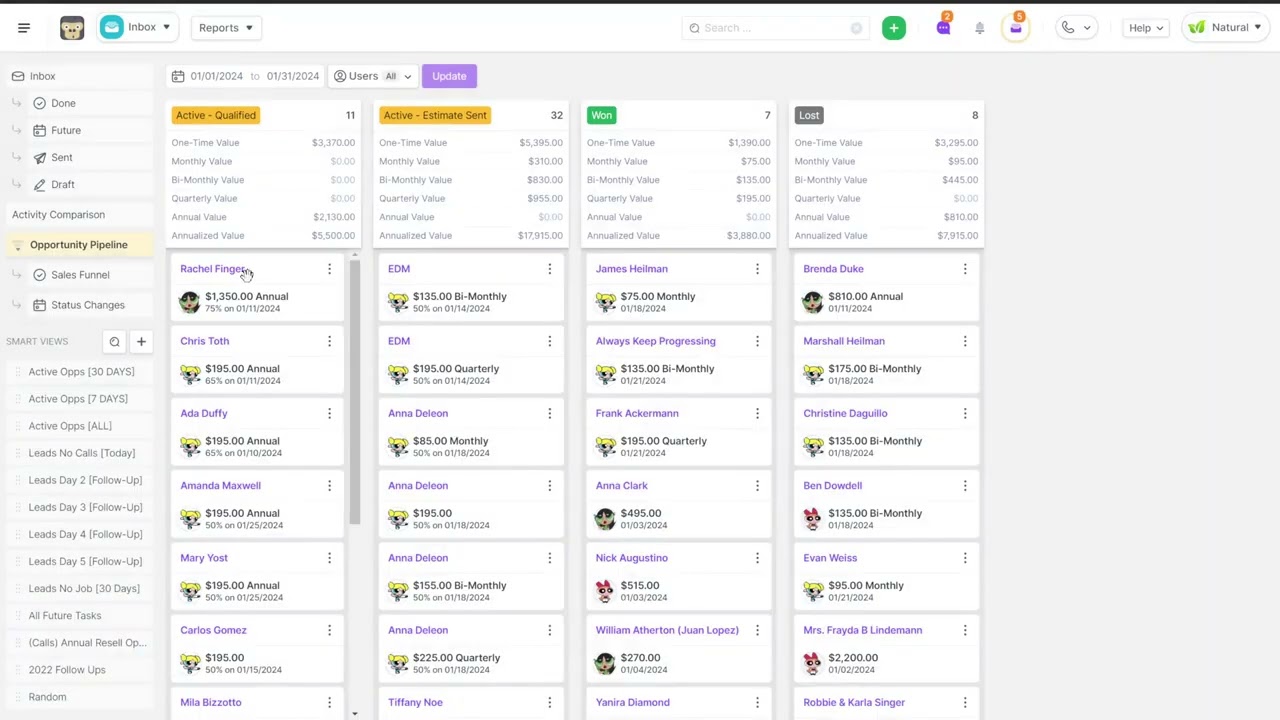The width and height of the screenshot is (1280, 720).
Task: Open the Inbox dropdown in header
Action: point(138,28)
